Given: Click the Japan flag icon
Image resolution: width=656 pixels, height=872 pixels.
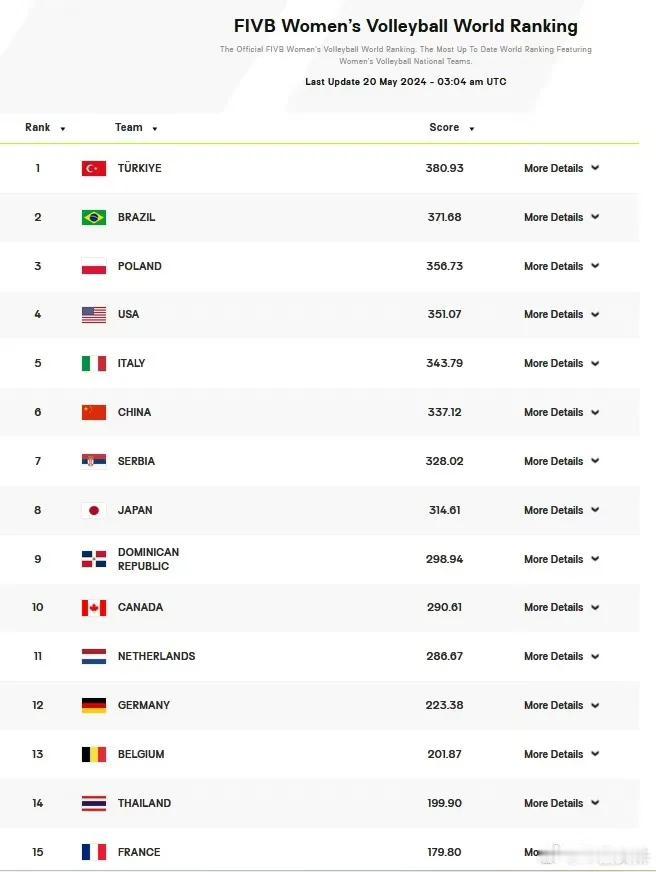Looking at the screenshot, I should pos(93,510).
